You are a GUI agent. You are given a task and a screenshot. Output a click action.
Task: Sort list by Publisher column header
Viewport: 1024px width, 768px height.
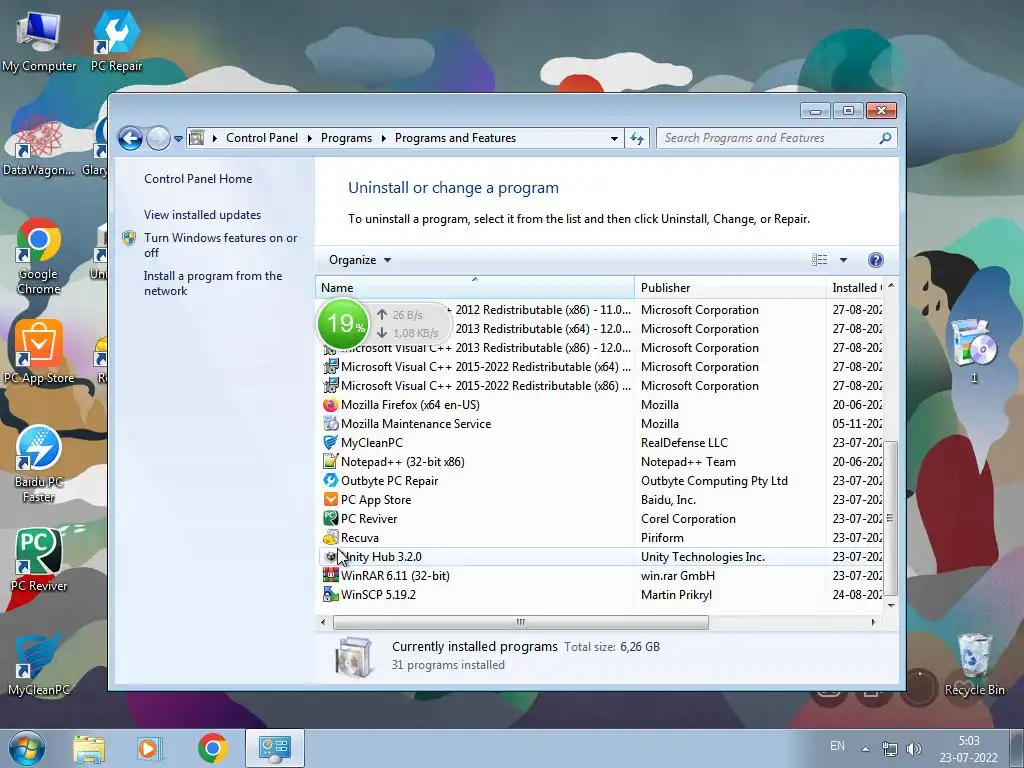730,287
